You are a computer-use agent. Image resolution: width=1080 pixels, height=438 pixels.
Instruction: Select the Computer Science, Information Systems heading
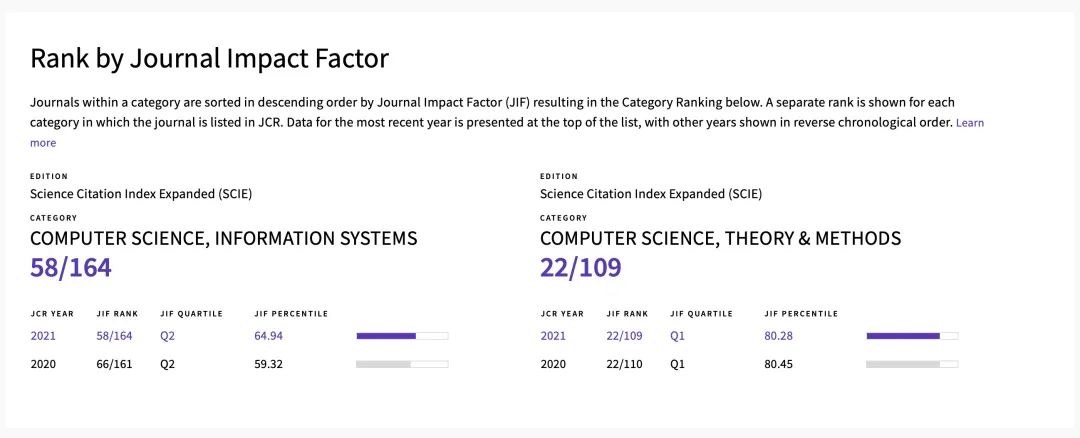pyautogui.click(x=224, y=238)
